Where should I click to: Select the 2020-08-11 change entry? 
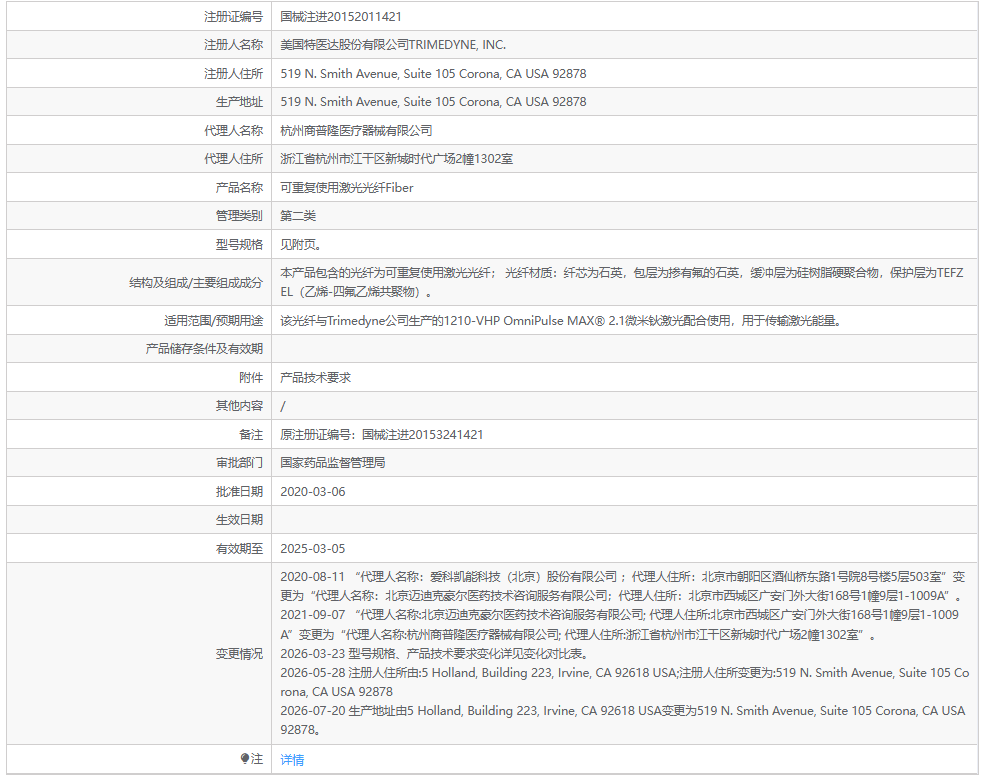pyautogui.click(x=623, y=586)
